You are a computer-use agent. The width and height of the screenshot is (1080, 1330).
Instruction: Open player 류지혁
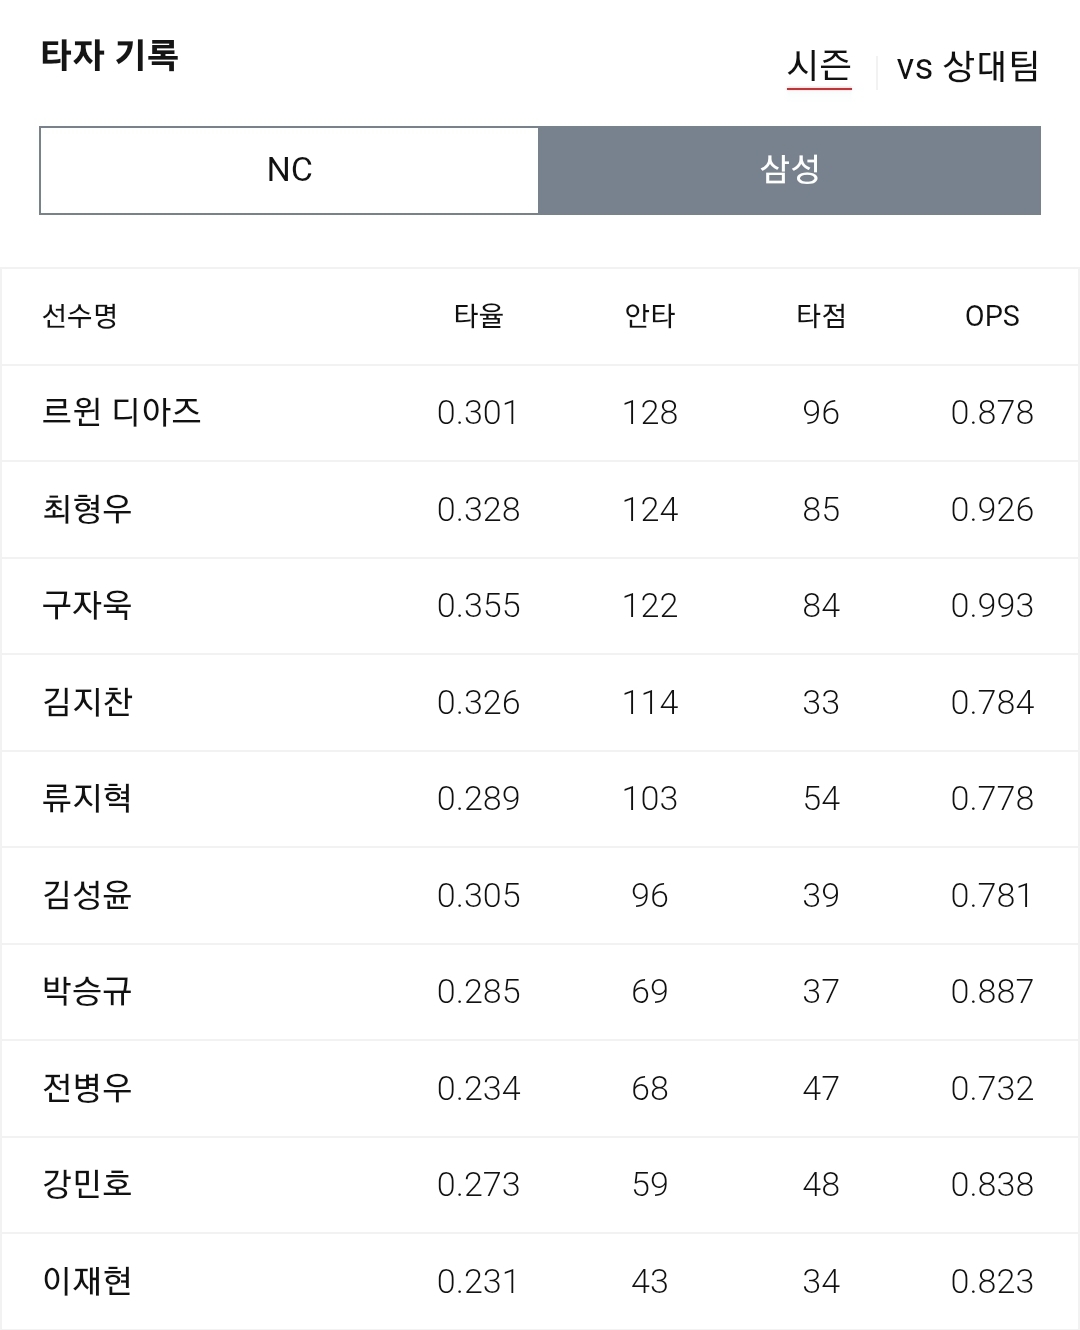tap(87, 798)
